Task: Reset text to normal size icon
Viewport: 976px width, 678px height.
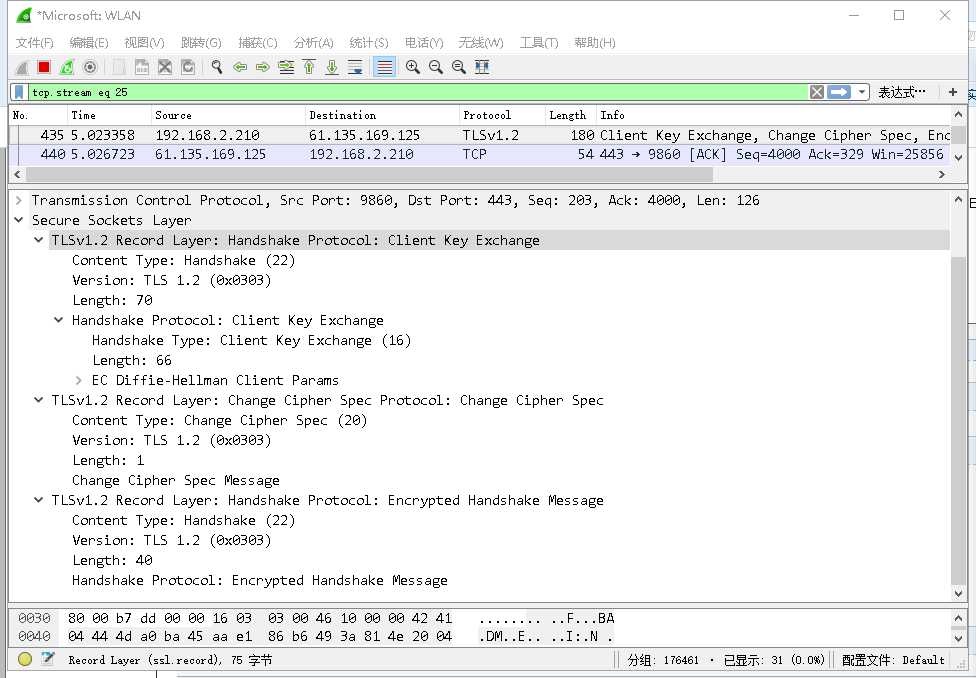Action: click(x=459, y=67)
